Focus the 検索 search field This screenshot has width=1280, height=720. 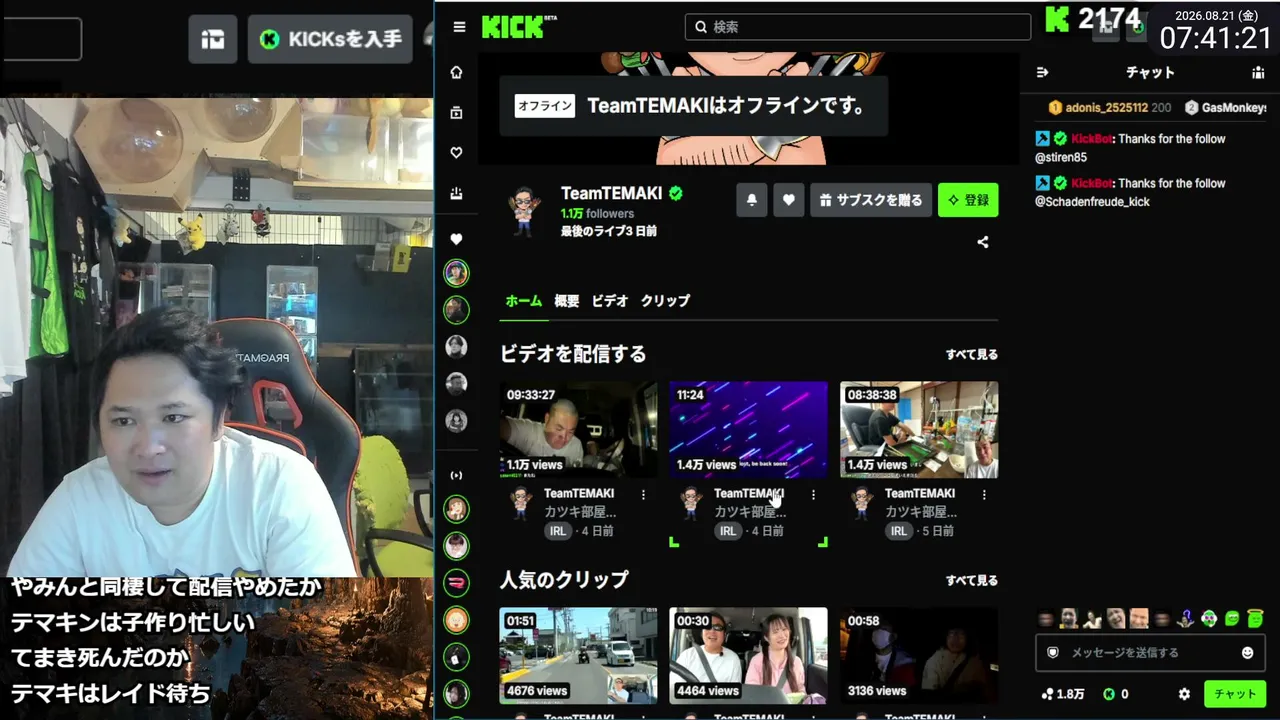click(x=858, y=27)
